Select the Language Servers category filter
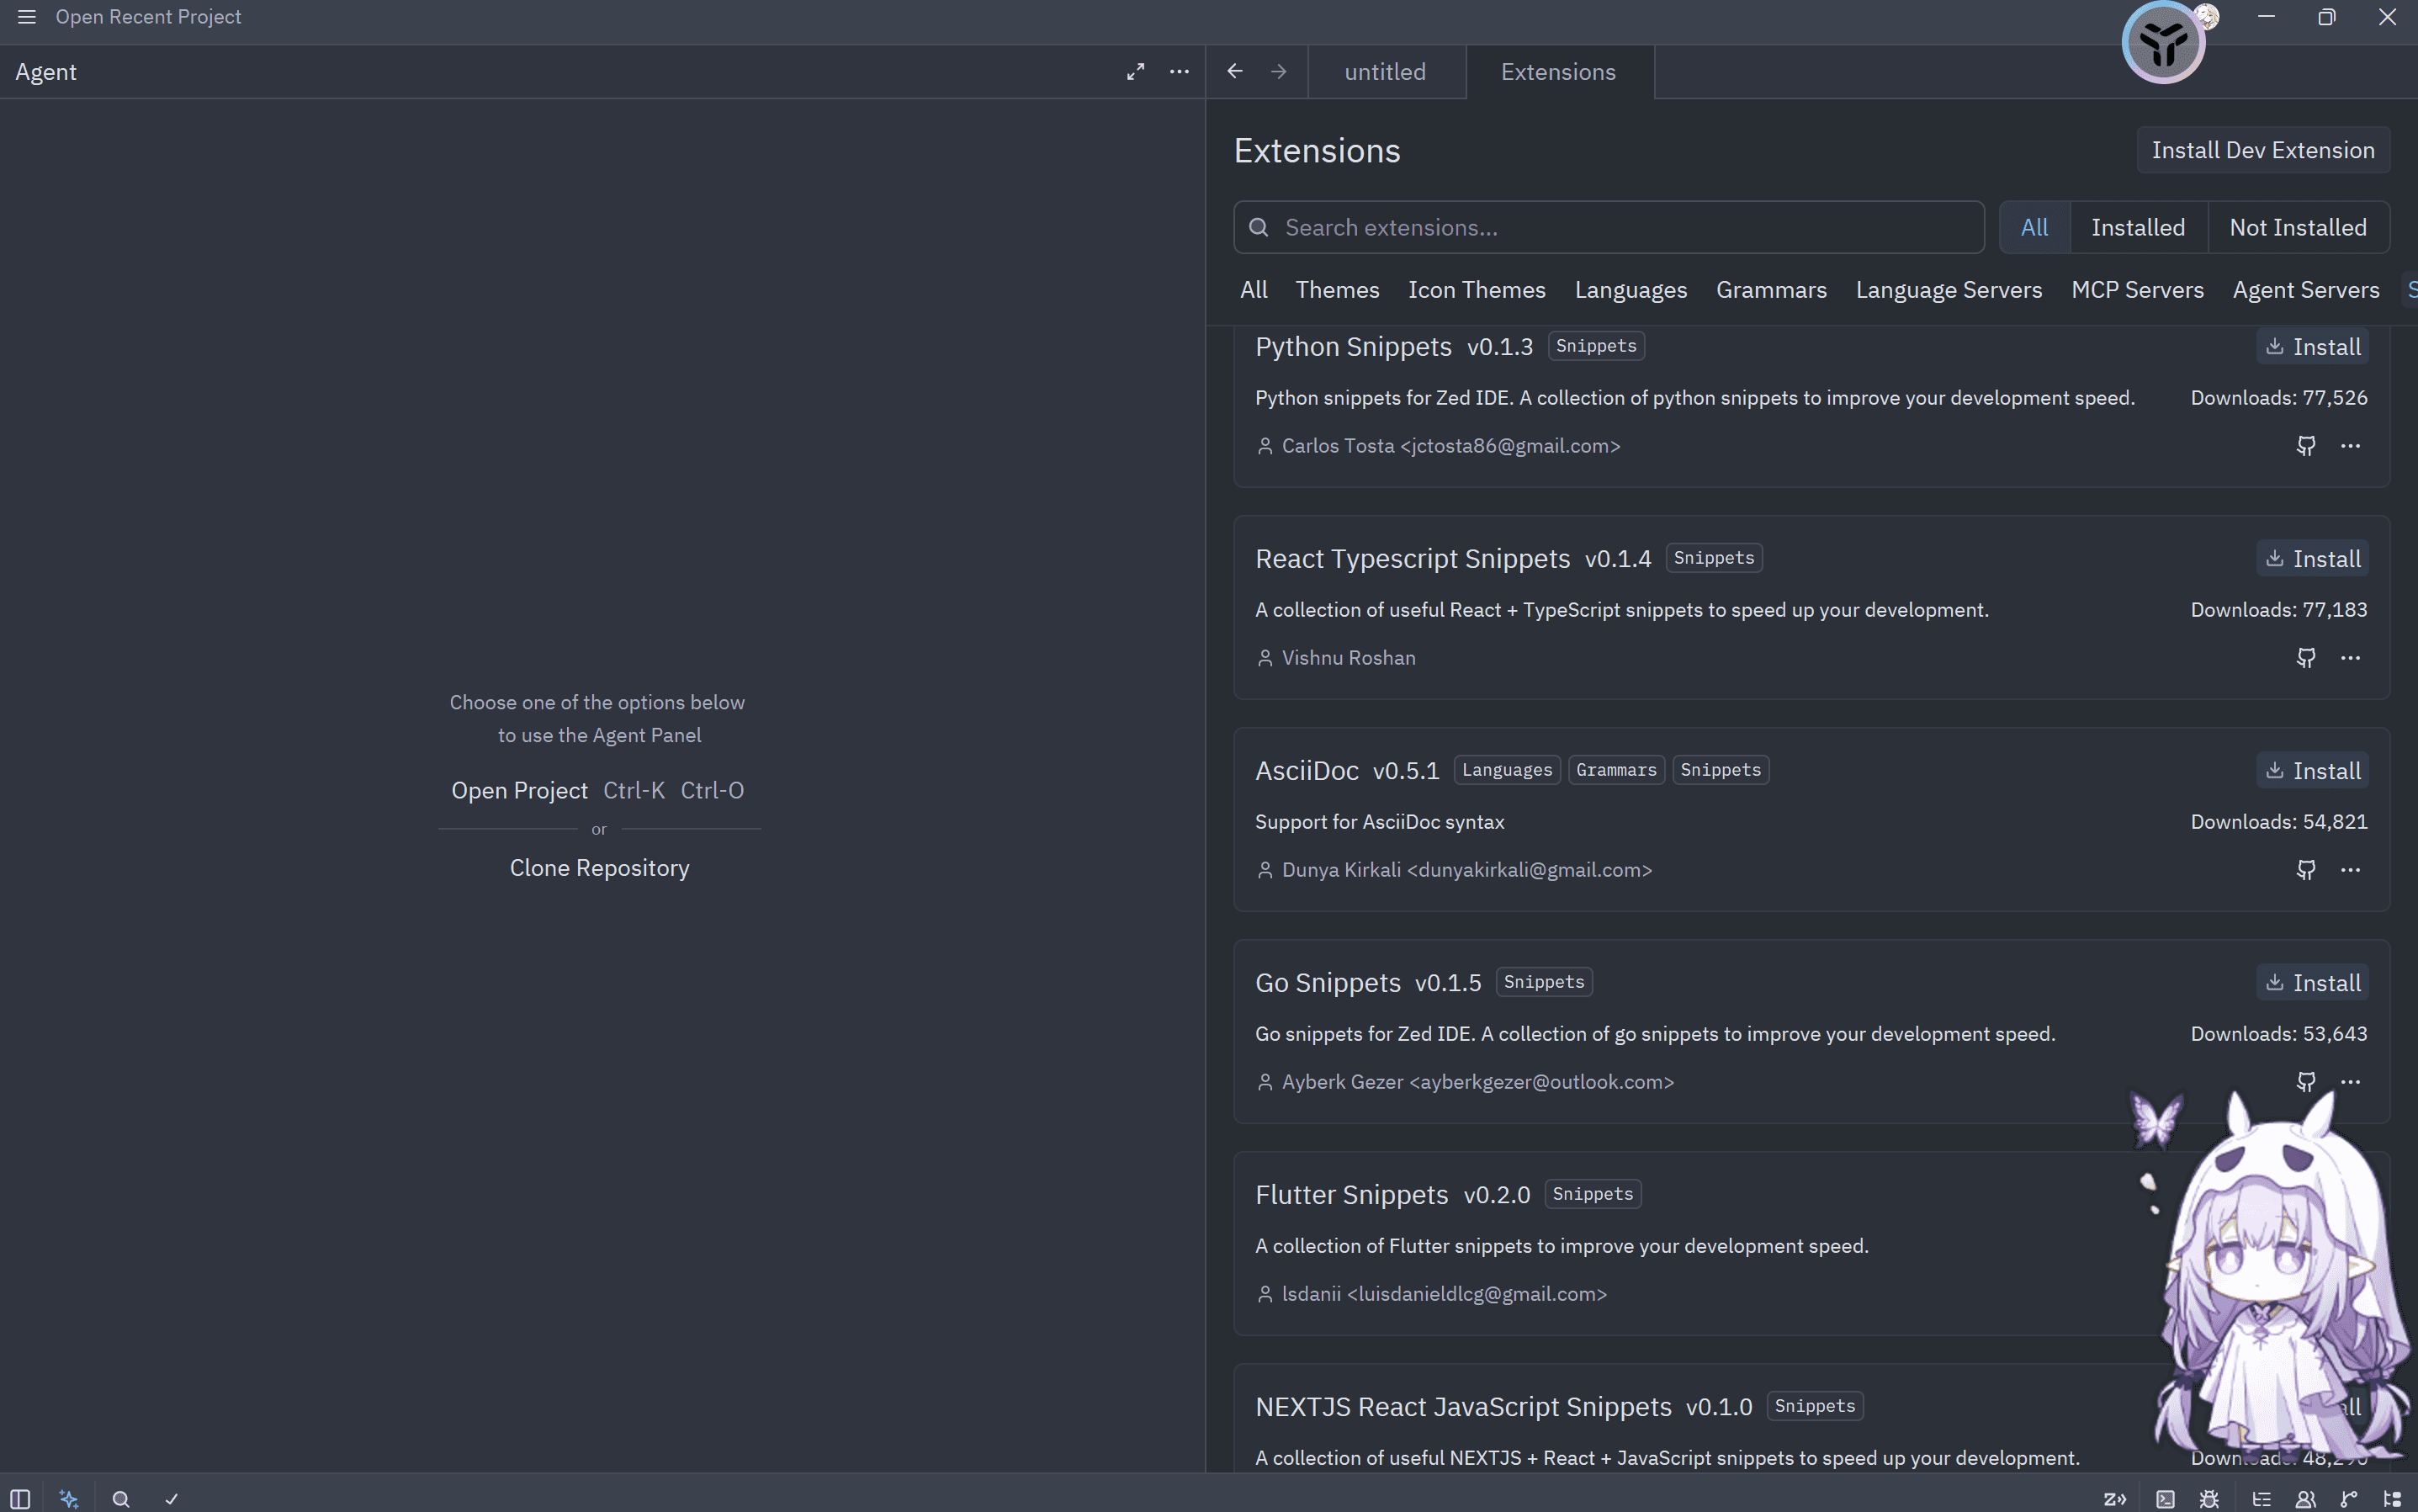The image size is (2418, 1512). click(x=1948, y=290)
